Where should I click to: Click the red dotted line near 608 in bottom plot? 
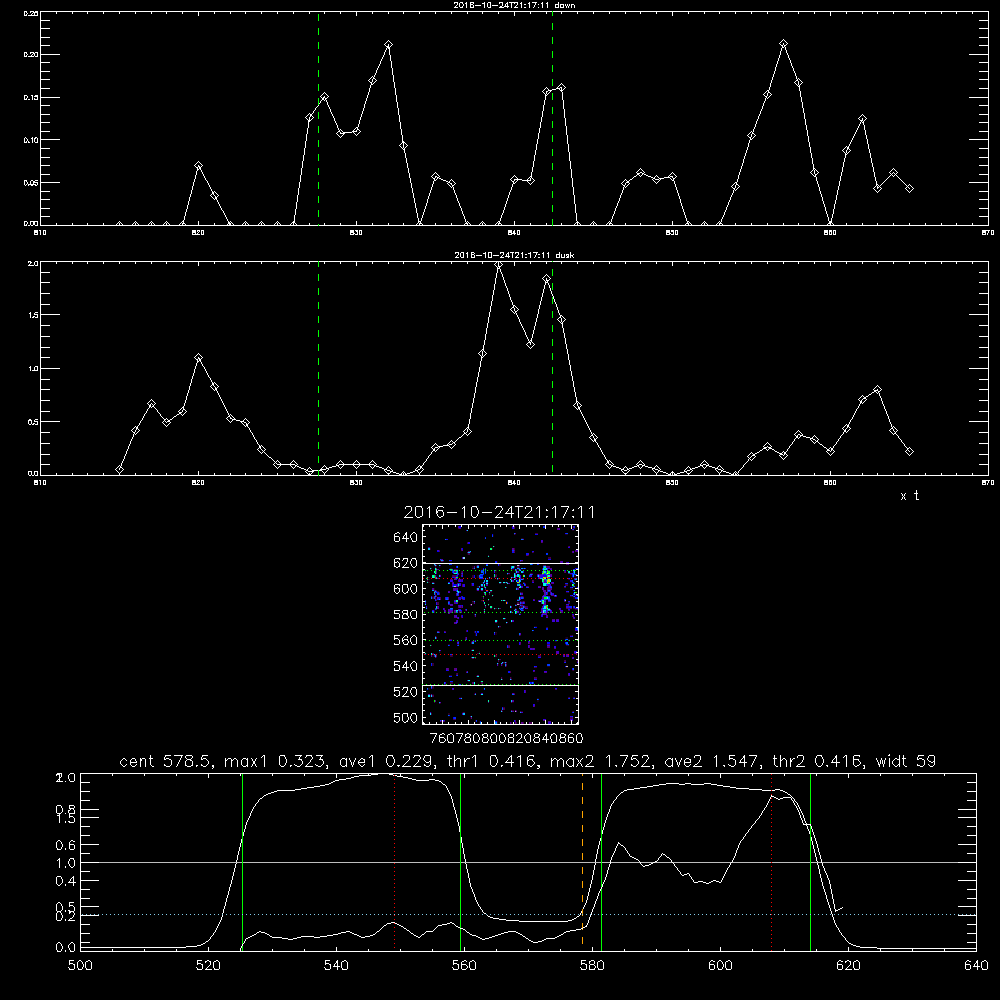click(x=772, y=861)
